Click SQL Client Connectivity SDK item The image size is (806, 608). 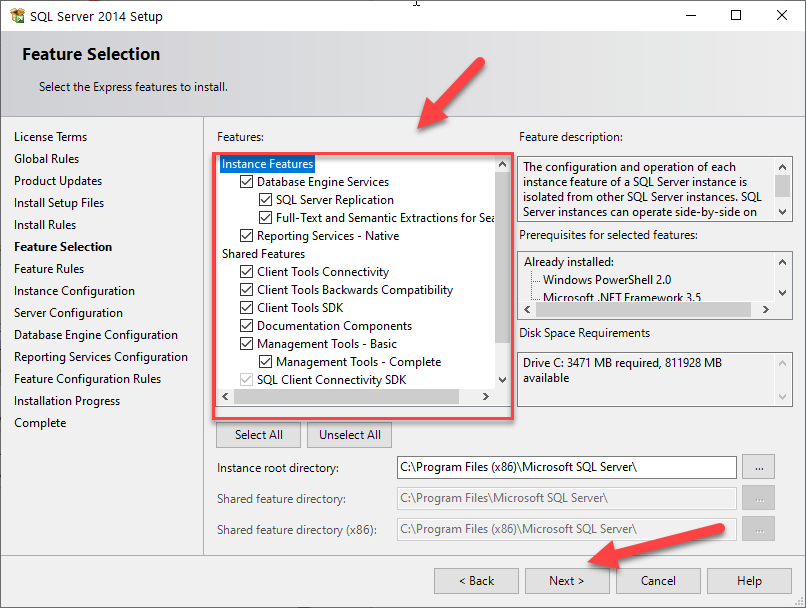pos(332,380)
